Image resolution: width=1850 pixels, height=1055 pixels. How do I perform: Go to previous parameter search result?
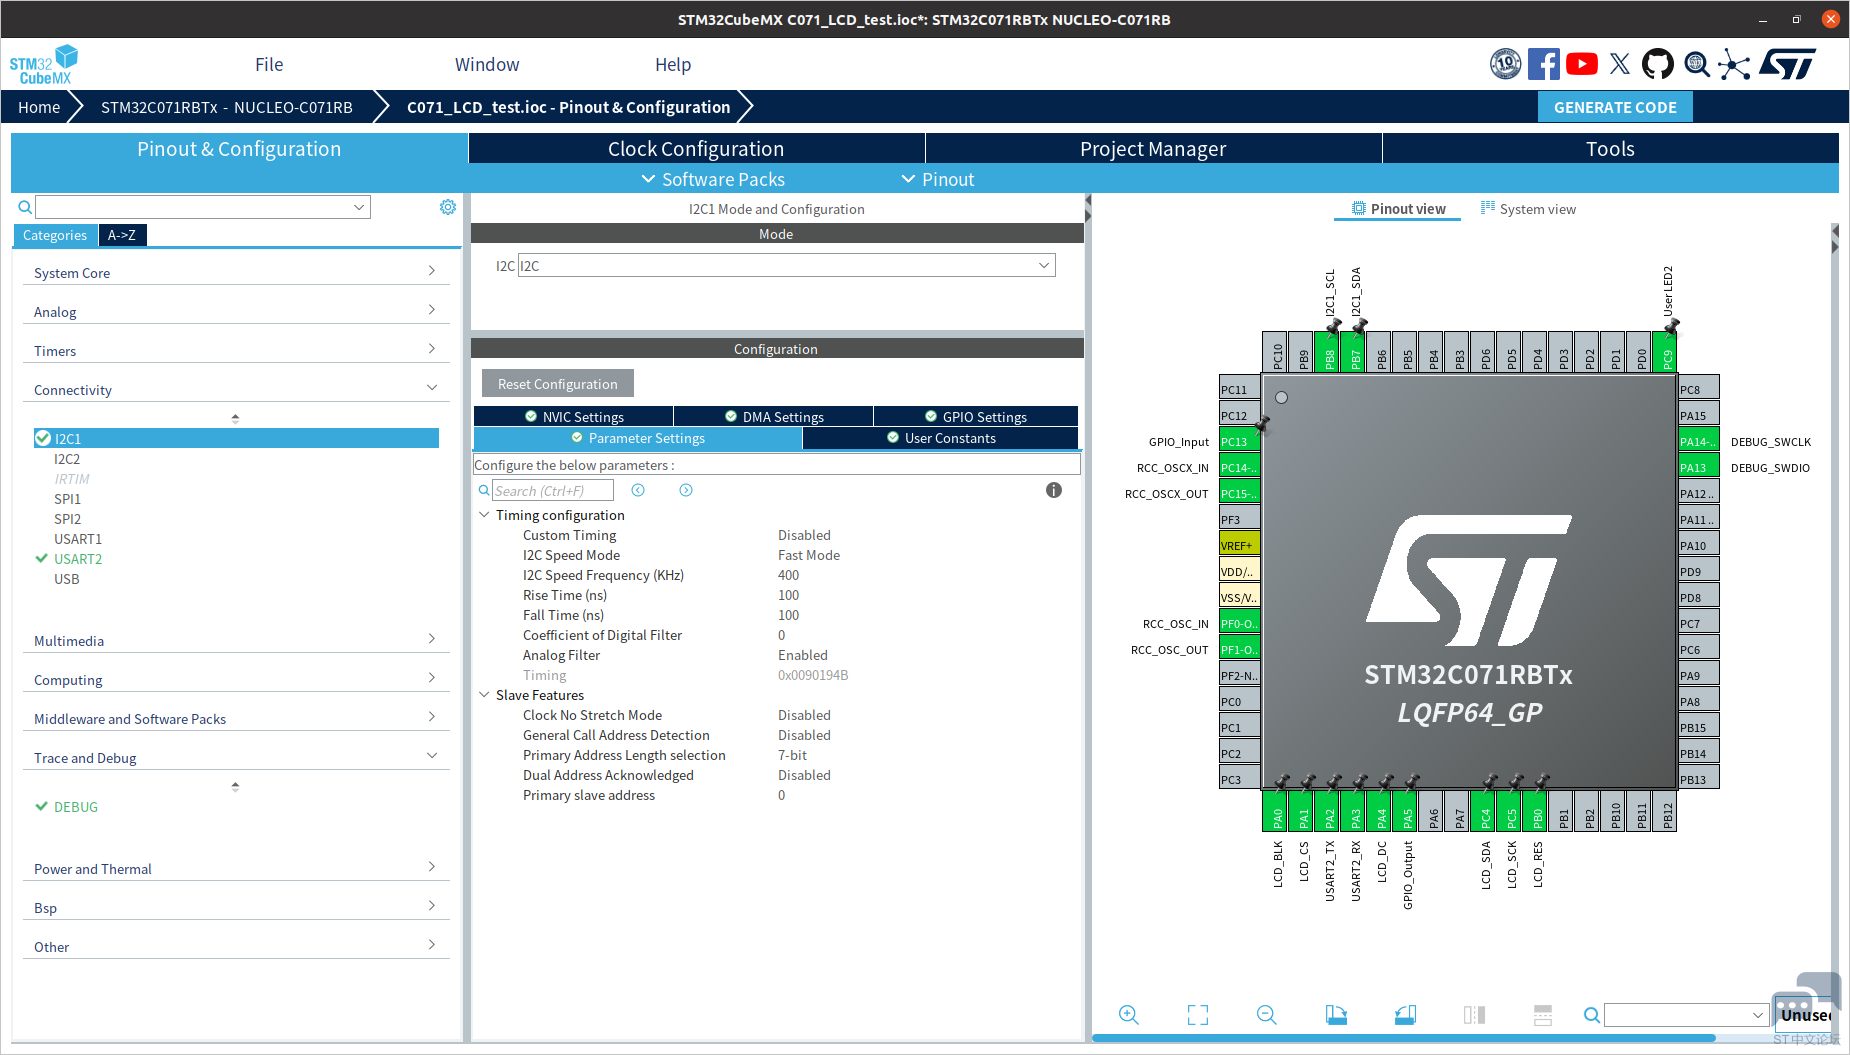(638, 490)
